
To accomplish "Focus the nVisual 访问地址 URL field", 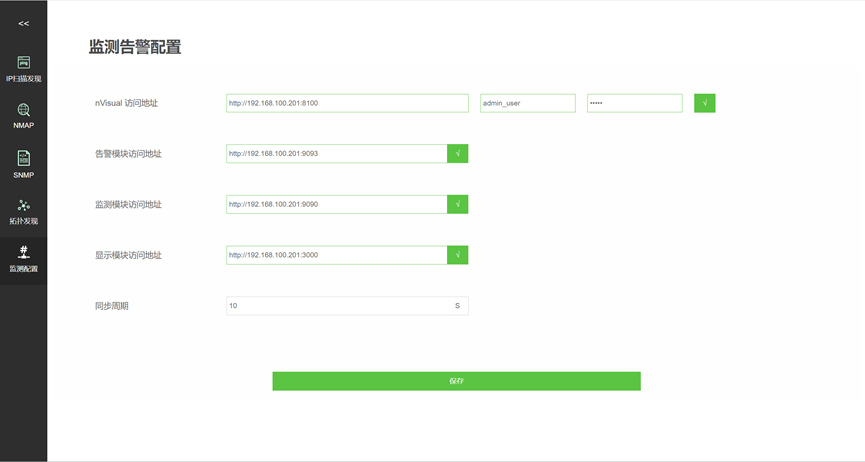I will (x=347, y=103).
